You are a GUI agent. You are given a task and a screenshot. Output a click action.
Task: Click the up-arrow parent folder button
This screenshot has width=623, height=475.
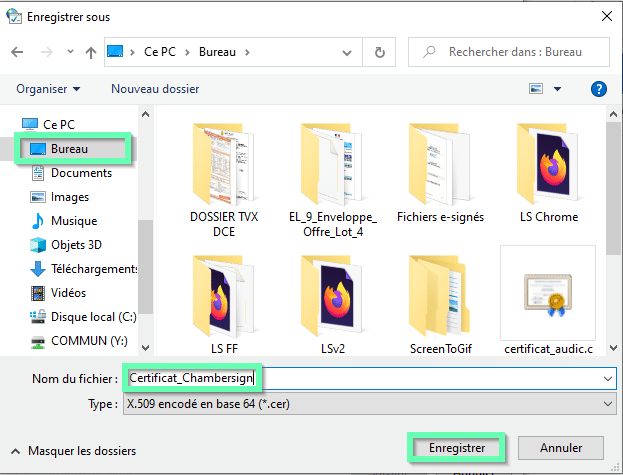(90, 51)
